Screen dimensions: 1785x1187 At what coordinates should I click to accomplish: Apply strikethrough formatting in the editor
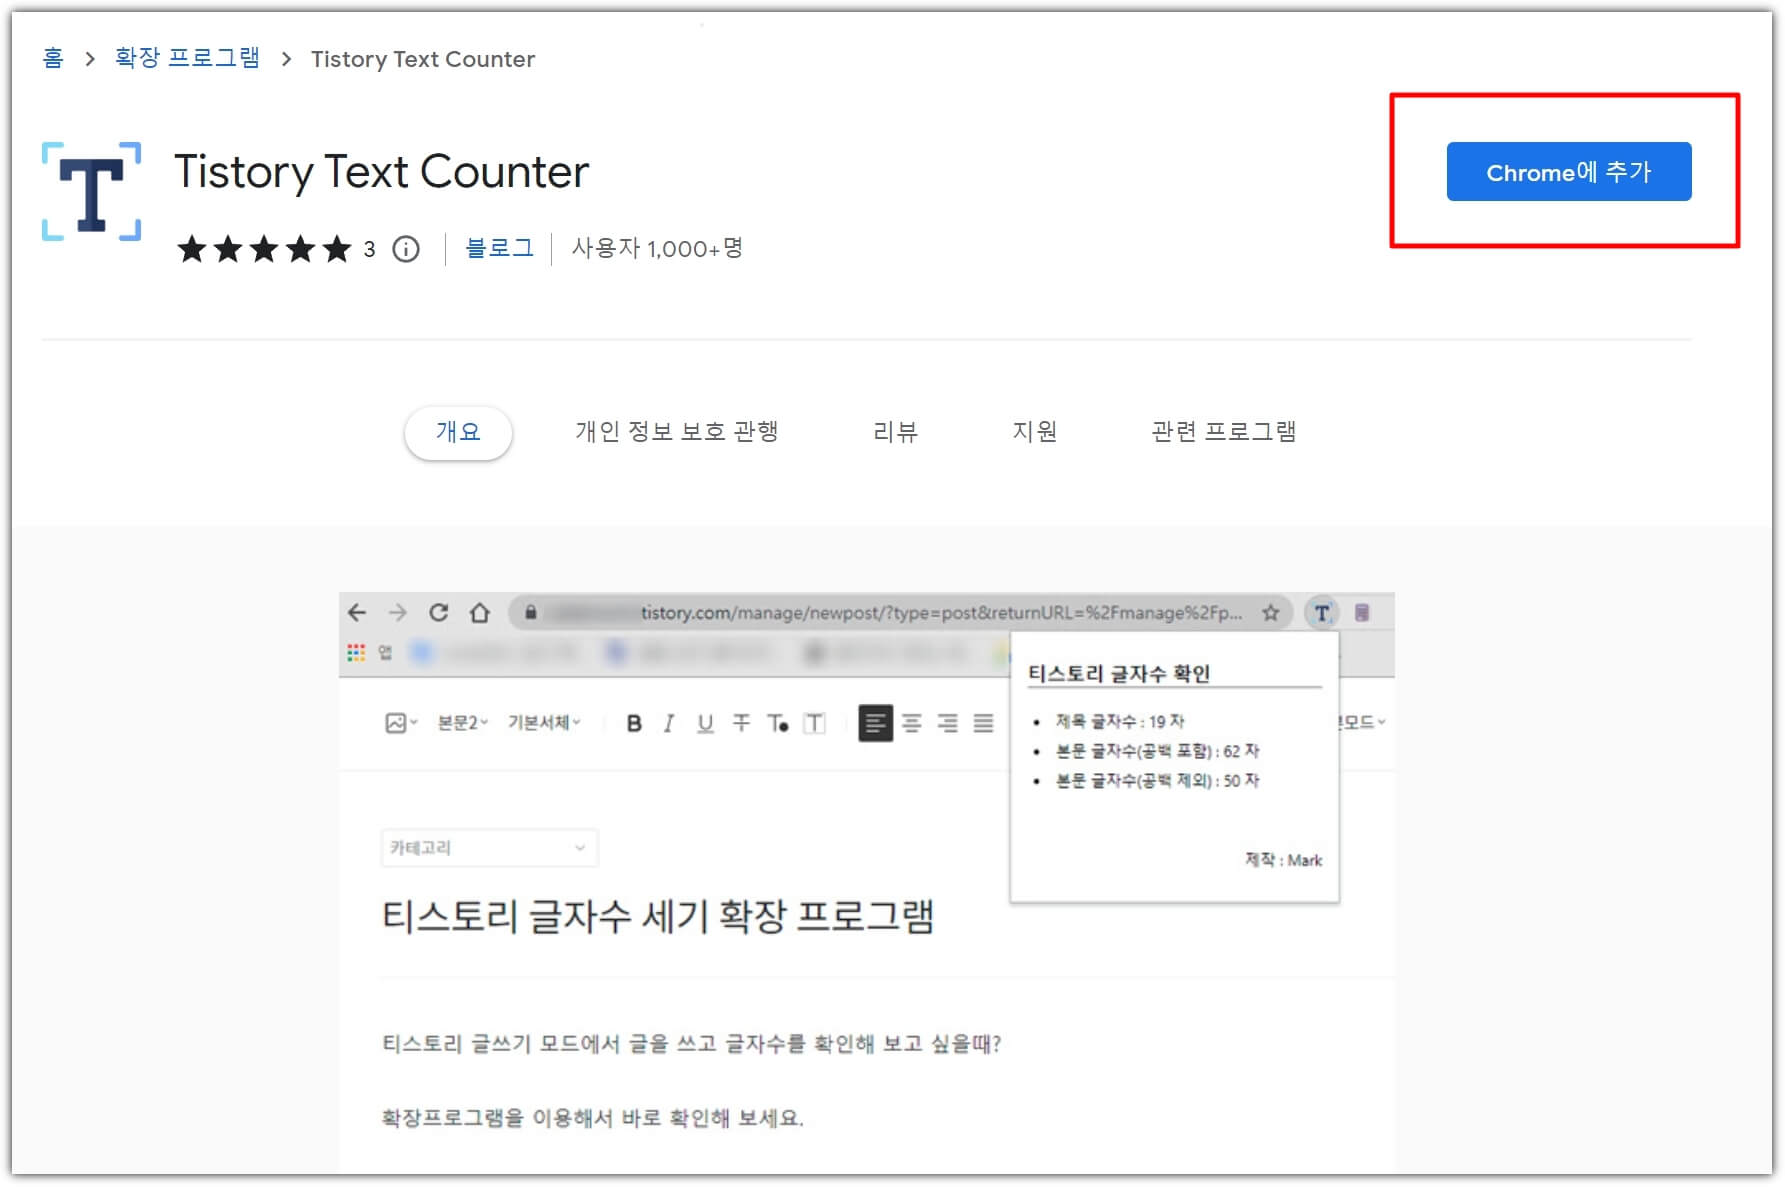pyautogui.click(x=740, y=723)
